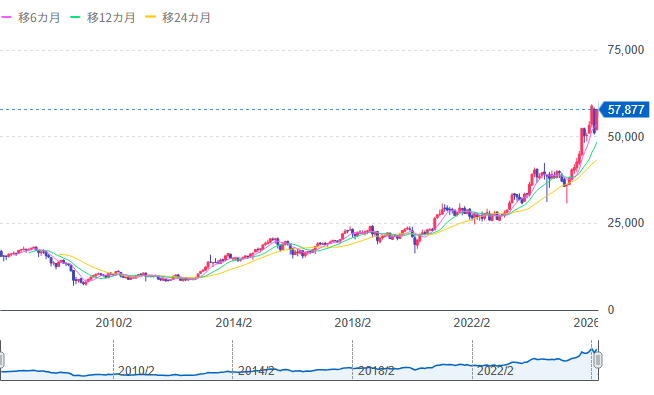654x395 pixels.
Task: Click 2022/2 marker in range navigator
Action: coord(495,371)
